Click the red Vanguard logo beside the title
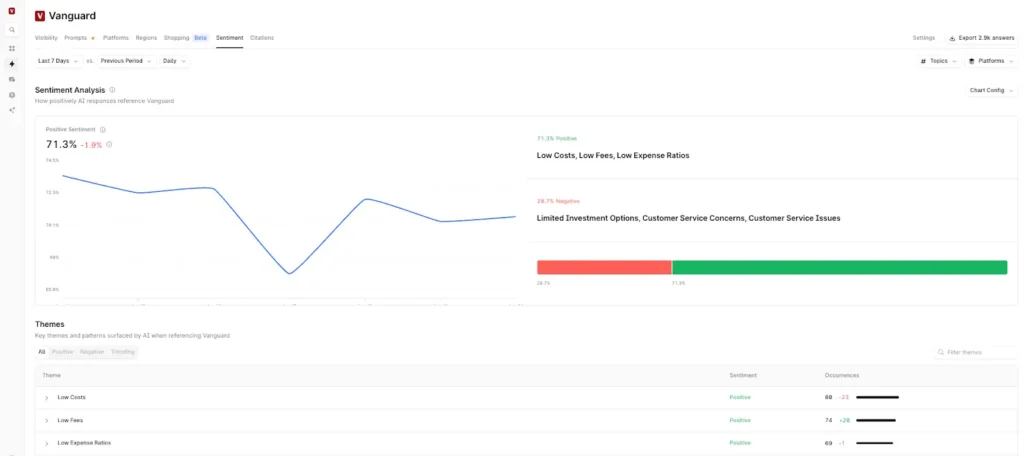The width and height of the screenshot is (1024, 456). click(40, 16)
